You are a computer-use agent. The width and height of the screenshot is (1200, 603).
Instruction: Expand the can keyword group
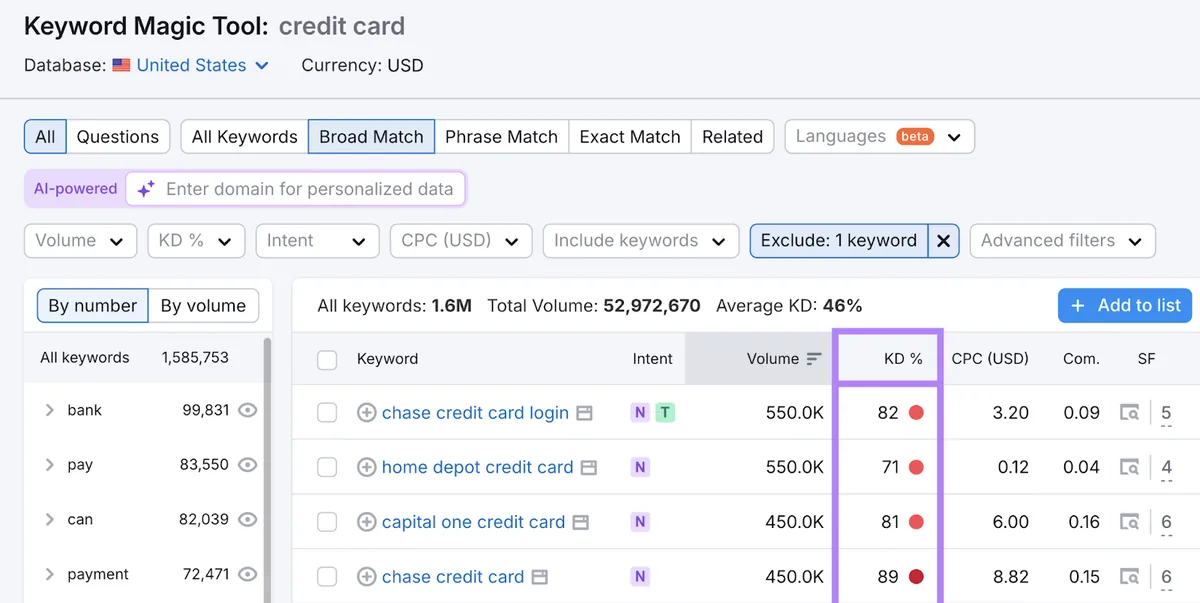[49, 520]
